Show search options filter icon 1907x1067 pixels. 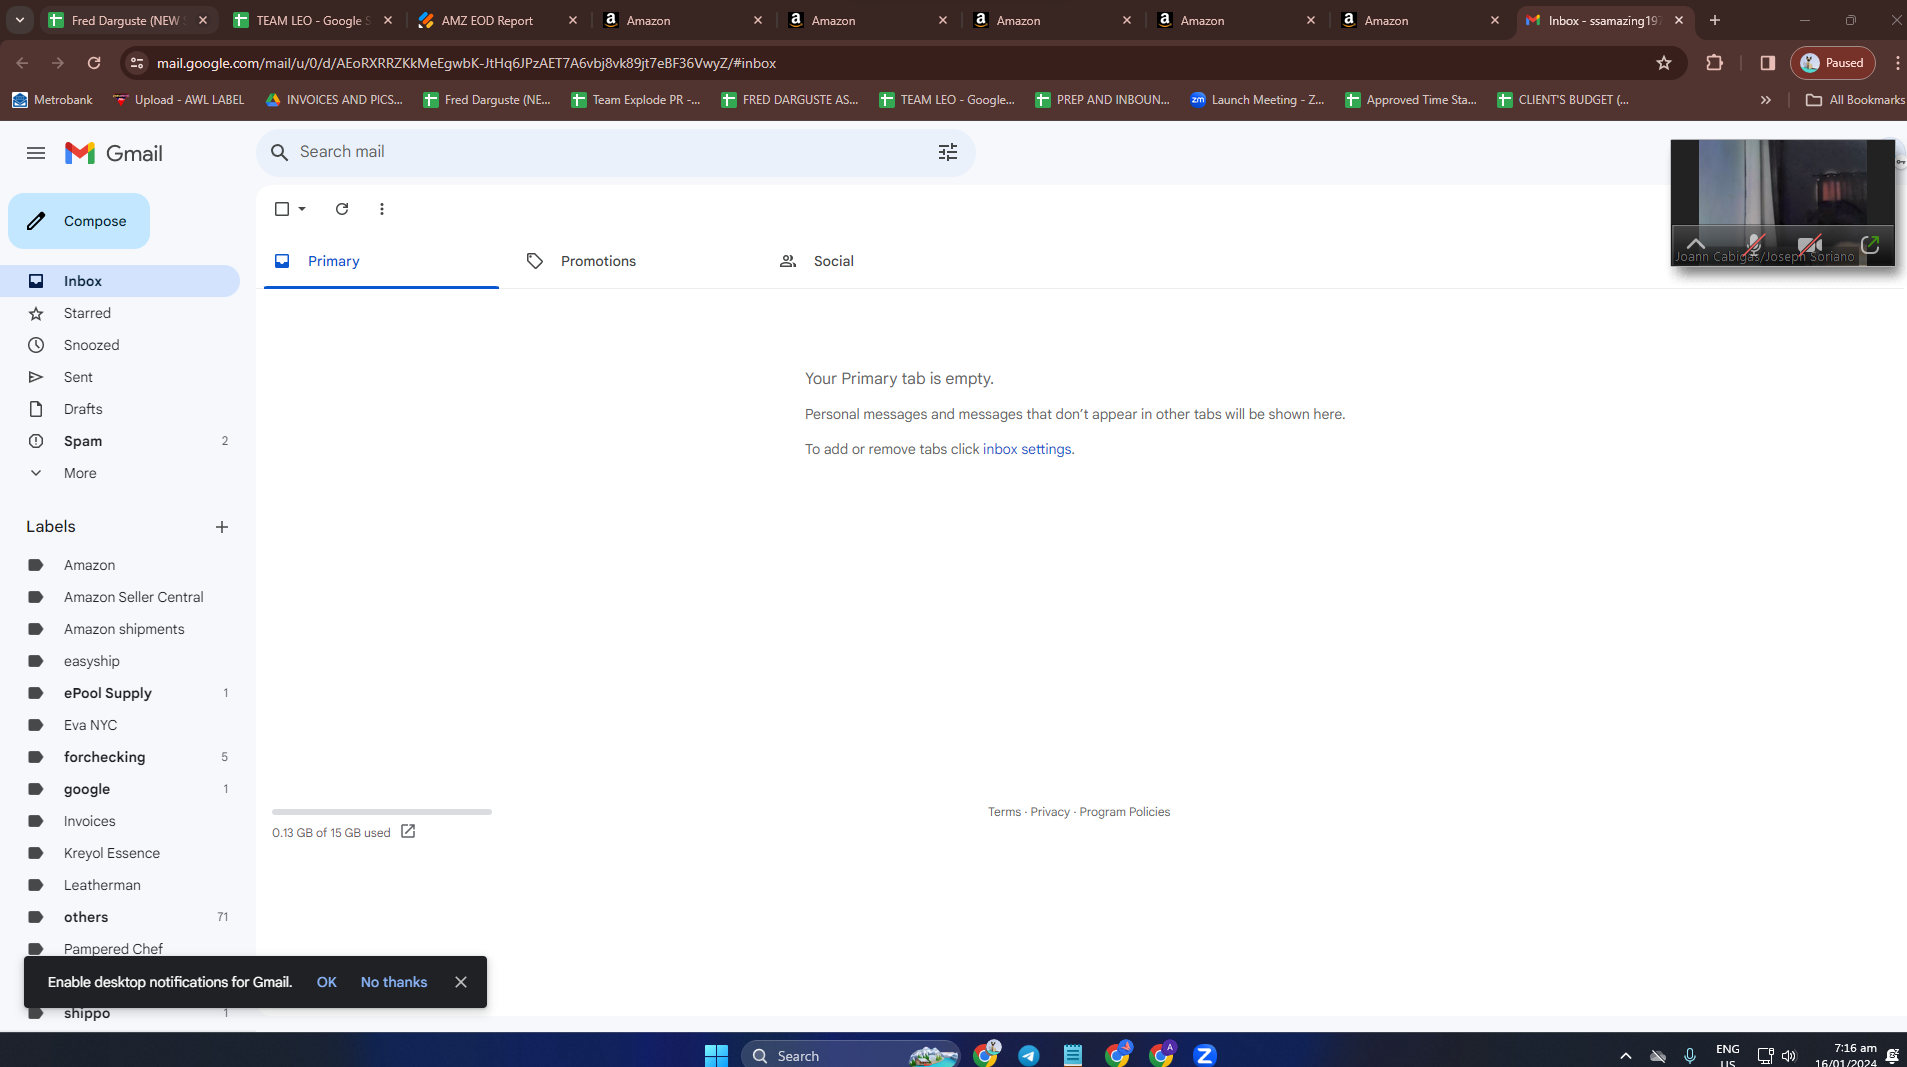tap(948, 152)
